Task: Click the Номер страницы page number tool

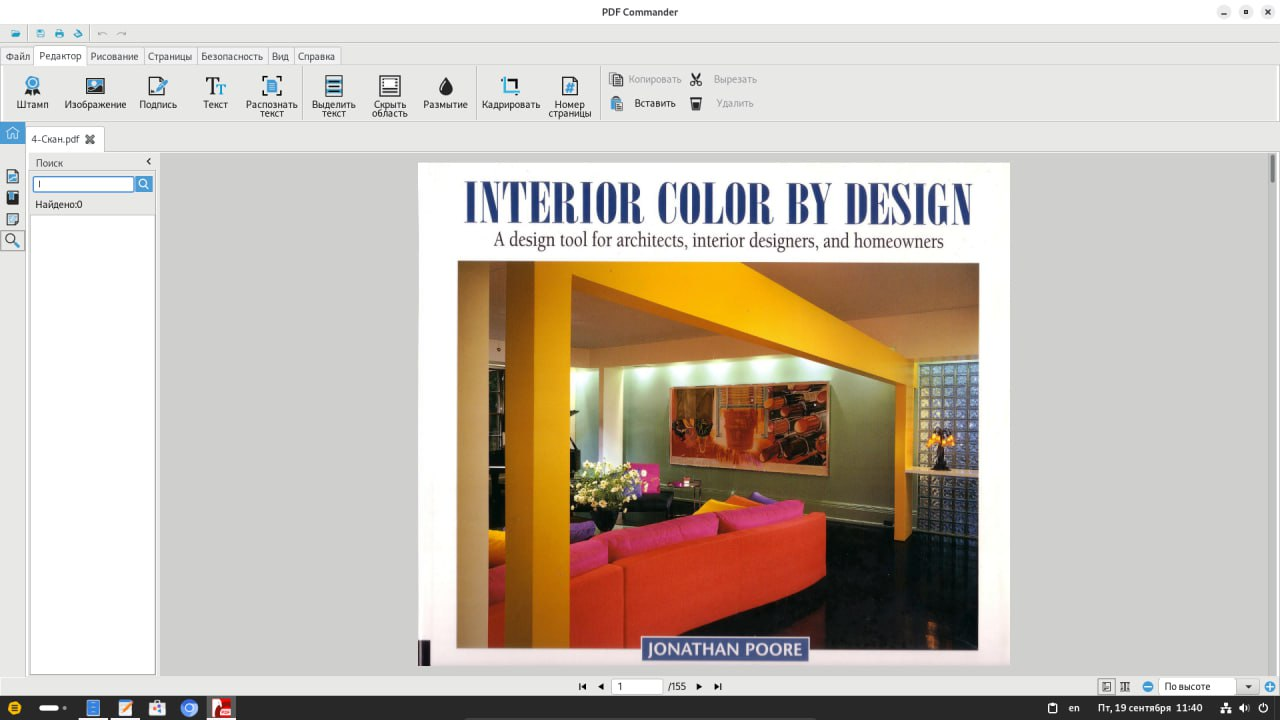Action: (569, 95)
